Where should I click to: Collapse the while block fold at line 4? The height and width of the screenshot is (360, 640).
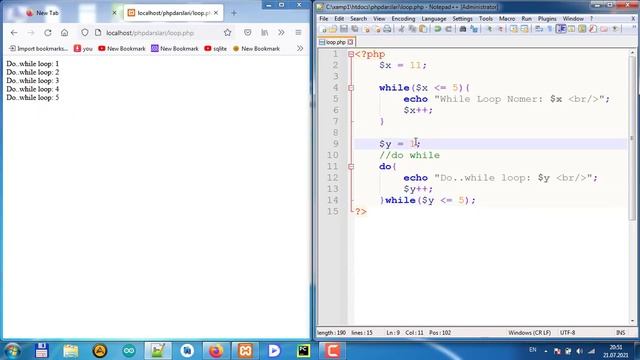tap(351, 88)
